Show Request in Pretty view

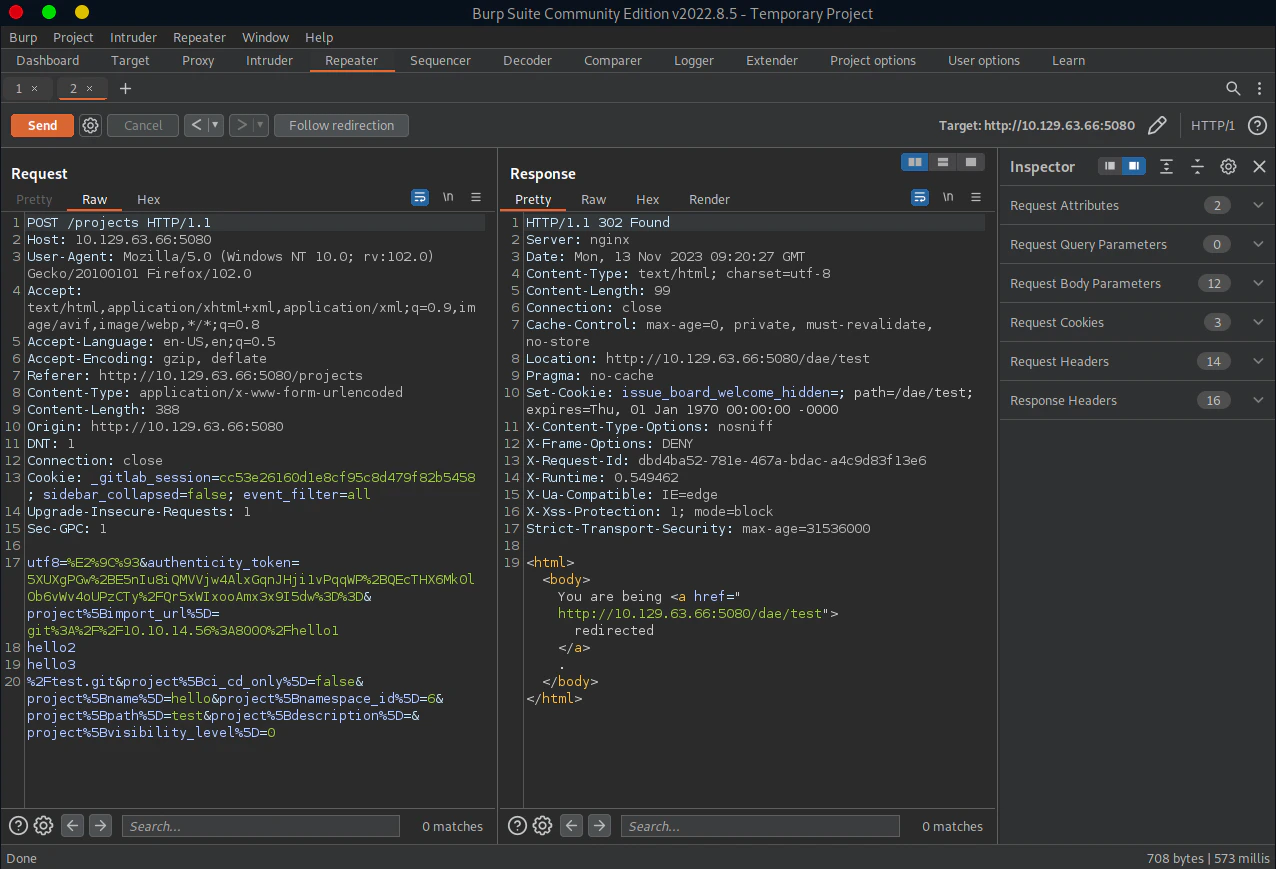34,199
